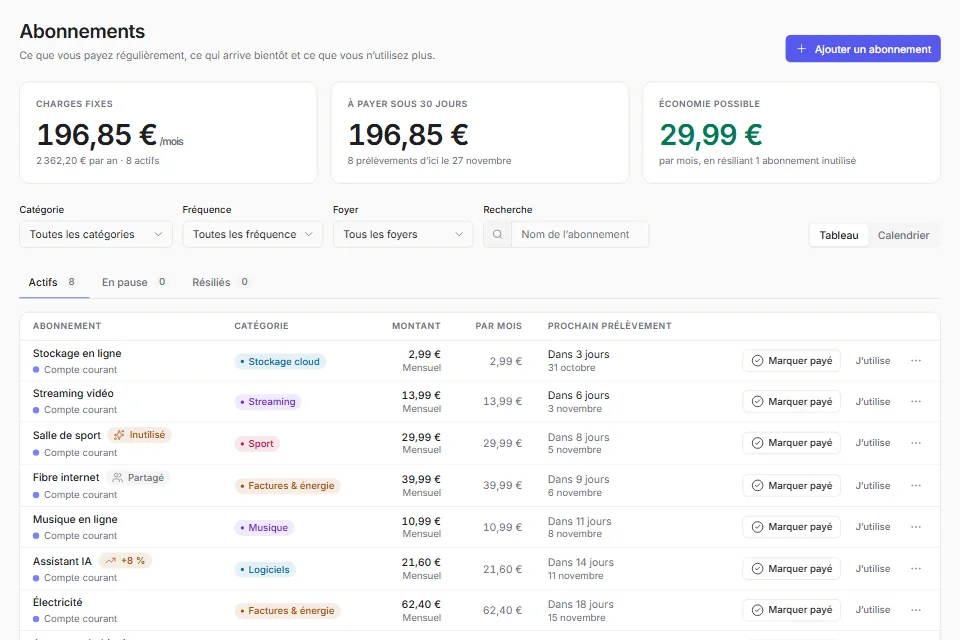This screenshot has height=640, width=960.
Task: Click the Musique category tag
Action: [x=264, y=528]
